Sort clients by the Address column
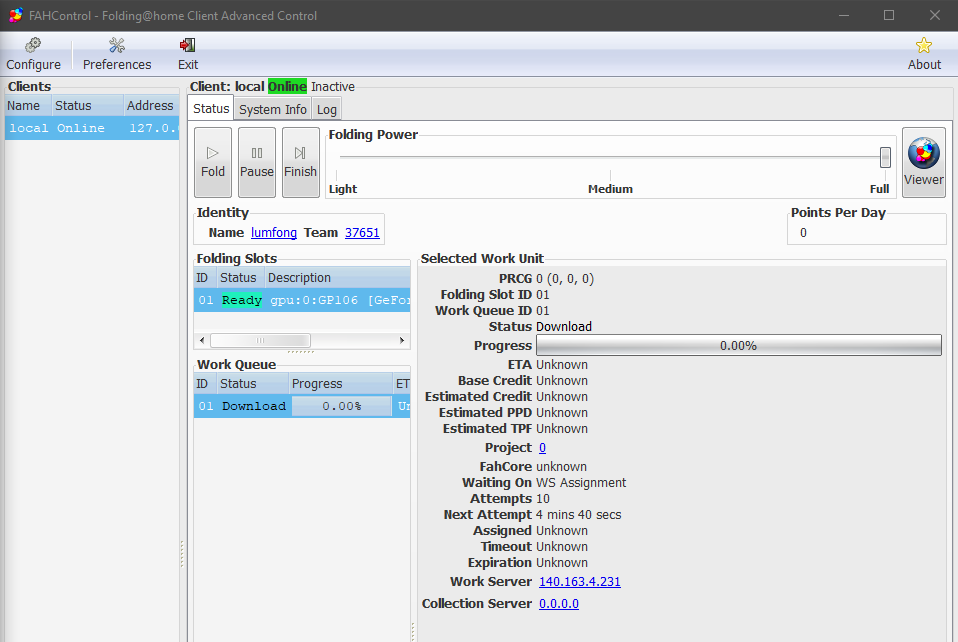958x642 pixels. pyautogui.click(x=151, y=106)
